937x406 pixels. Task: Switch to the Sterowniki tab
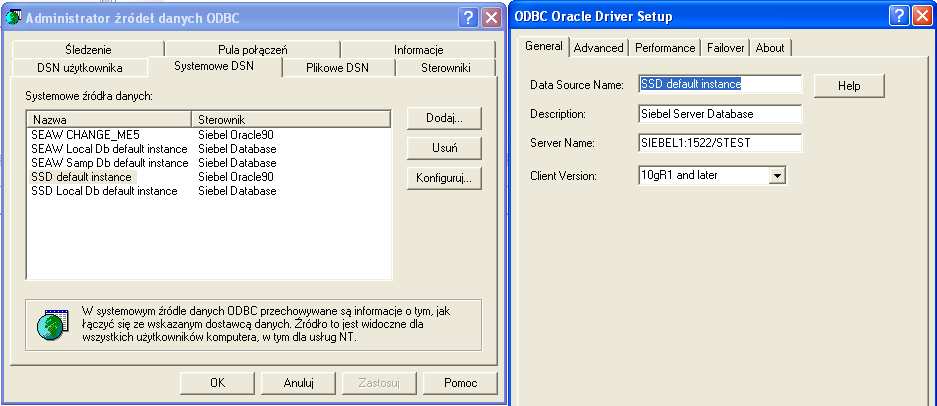[x=446, y=68]
